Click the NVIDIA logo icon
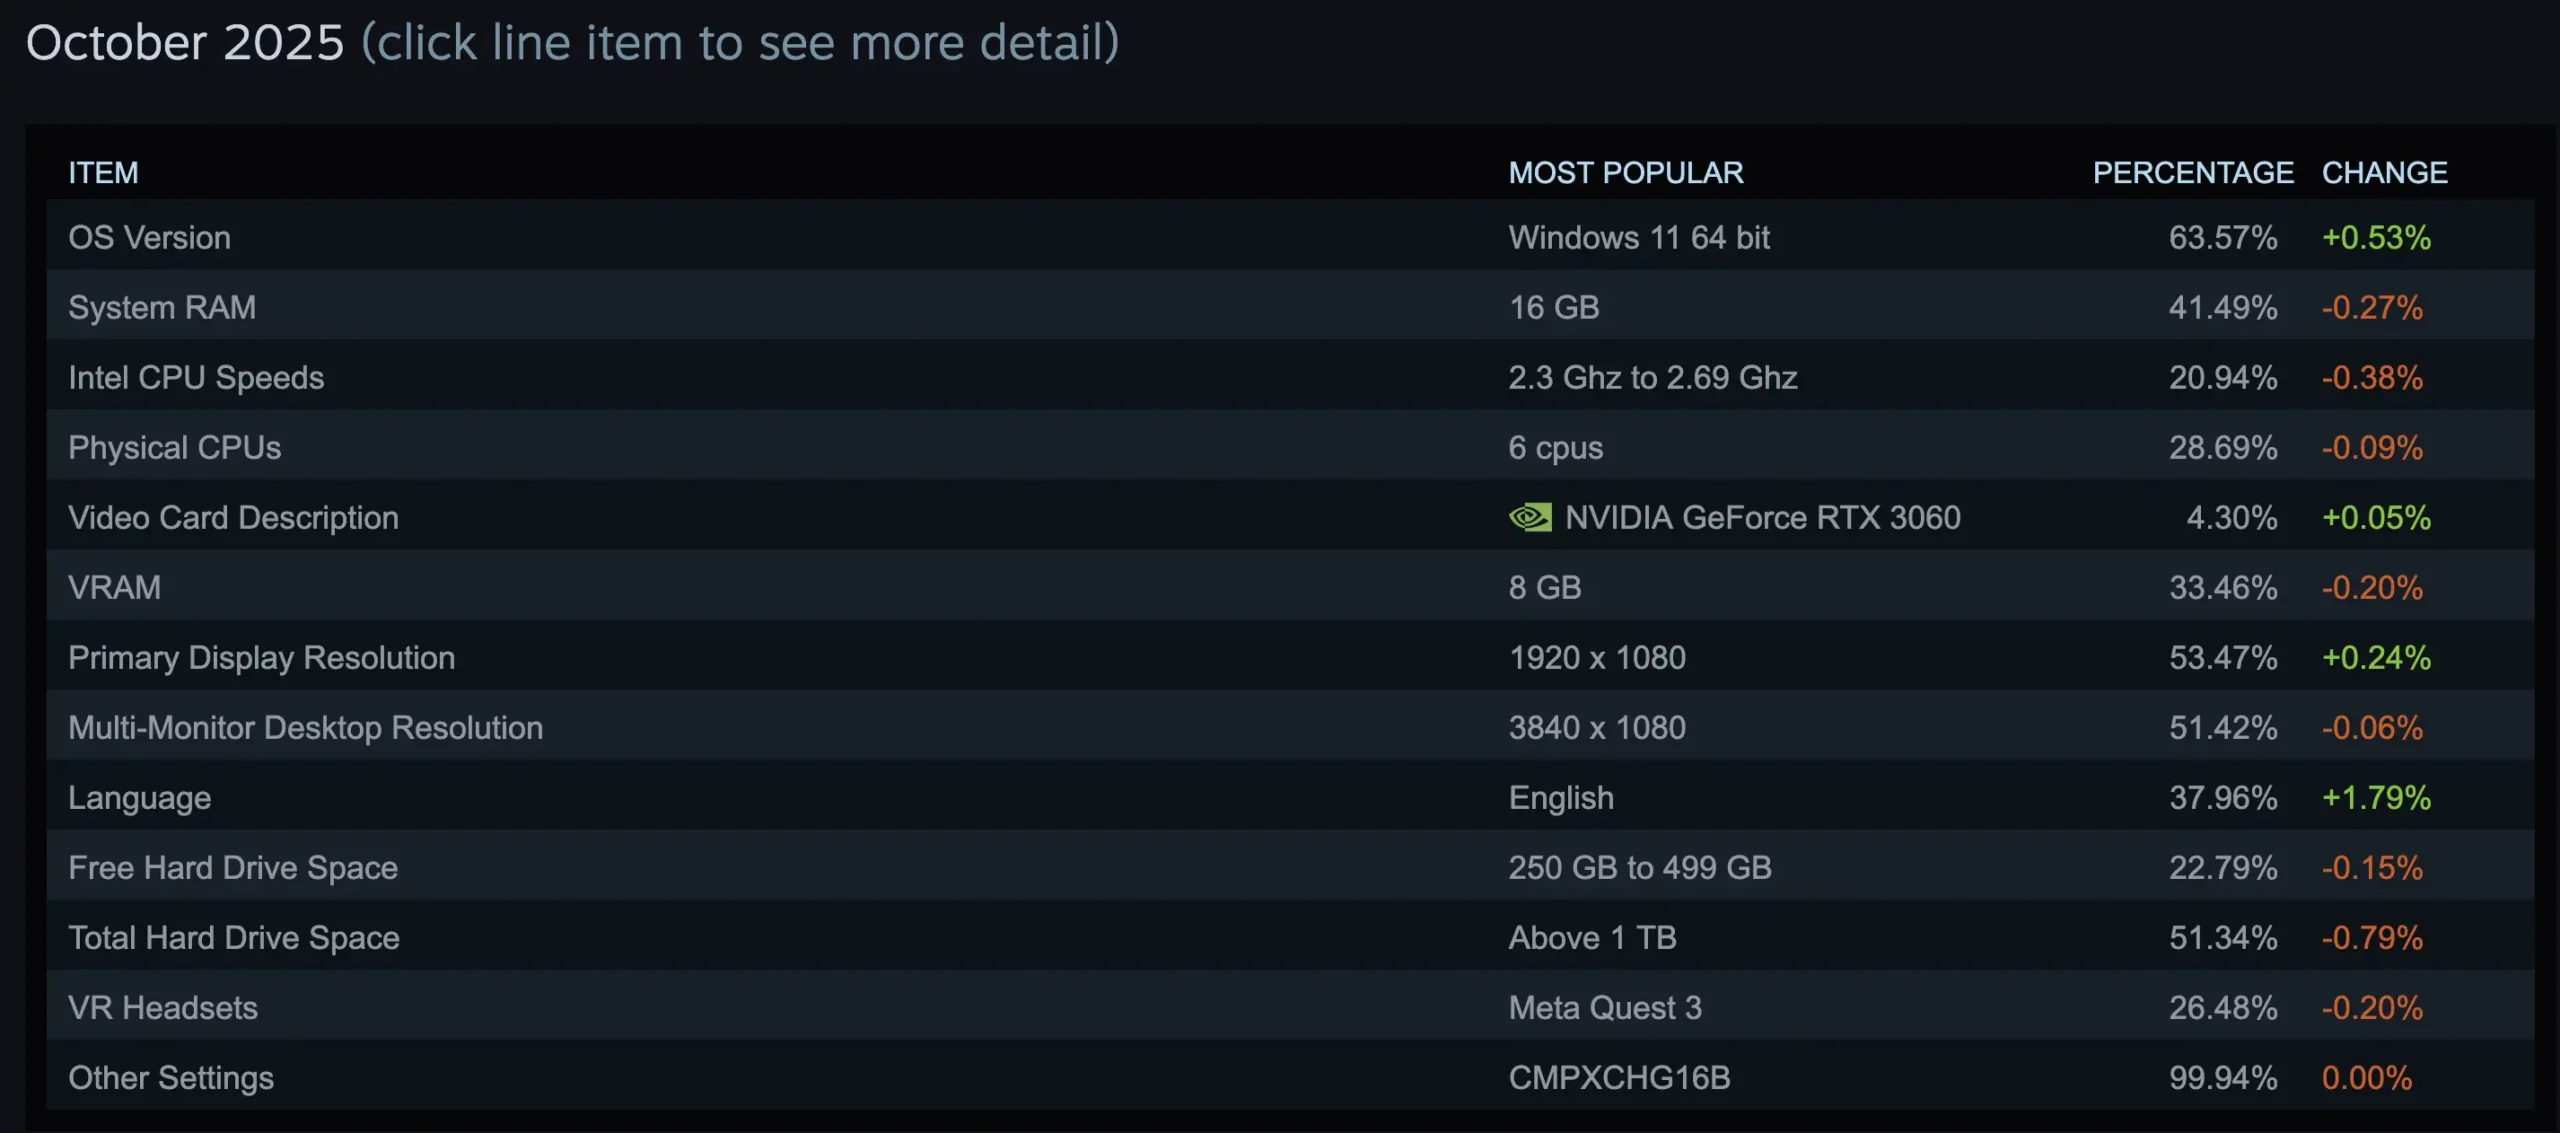2560x1133 pixels. coord(1530,517)
